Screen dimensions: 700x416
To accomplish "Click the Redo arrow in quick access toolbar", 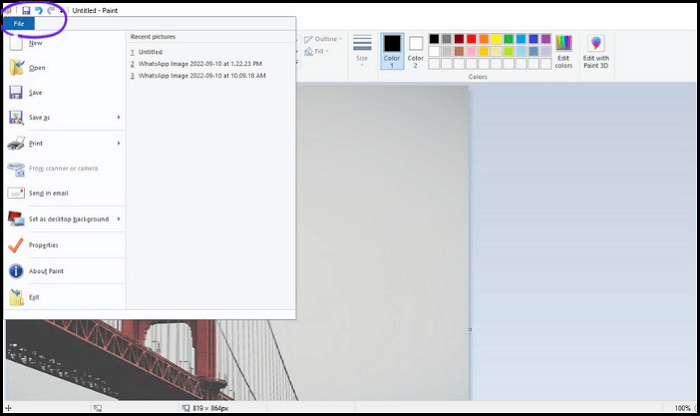I will 51,10.
